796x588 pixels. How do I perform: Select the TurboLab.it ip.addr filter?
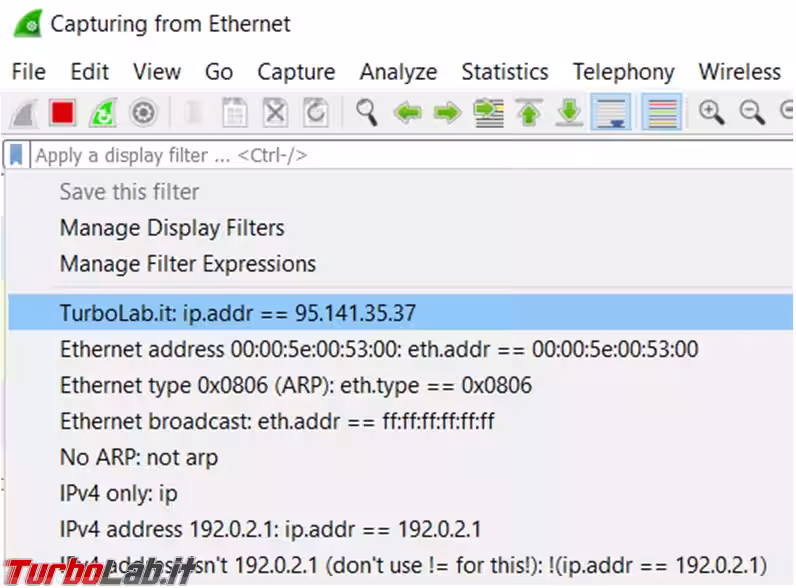tap(237, 313)
